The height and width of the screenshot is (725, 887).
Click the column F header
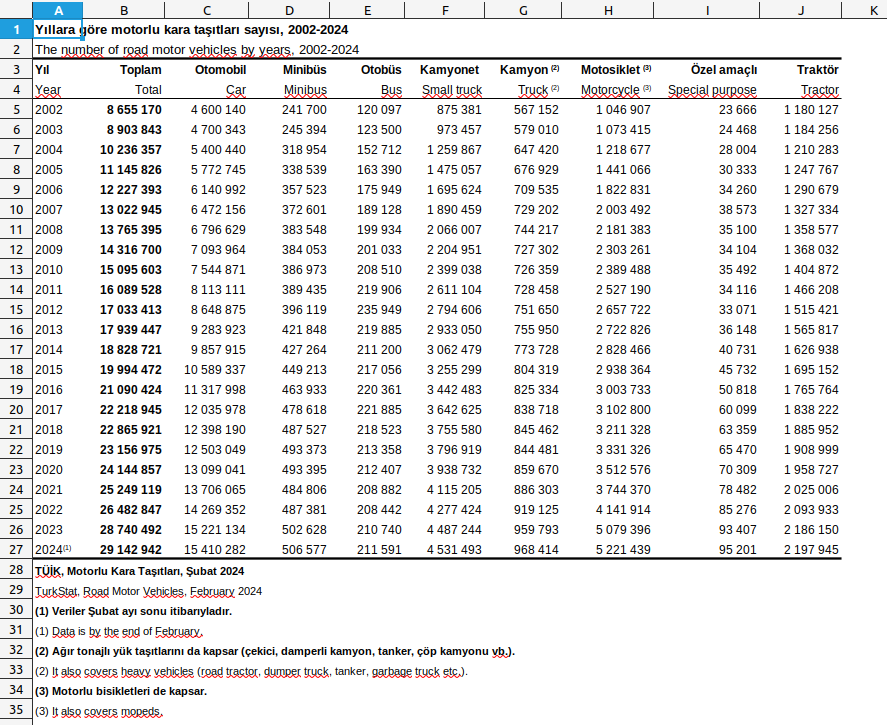444,10
